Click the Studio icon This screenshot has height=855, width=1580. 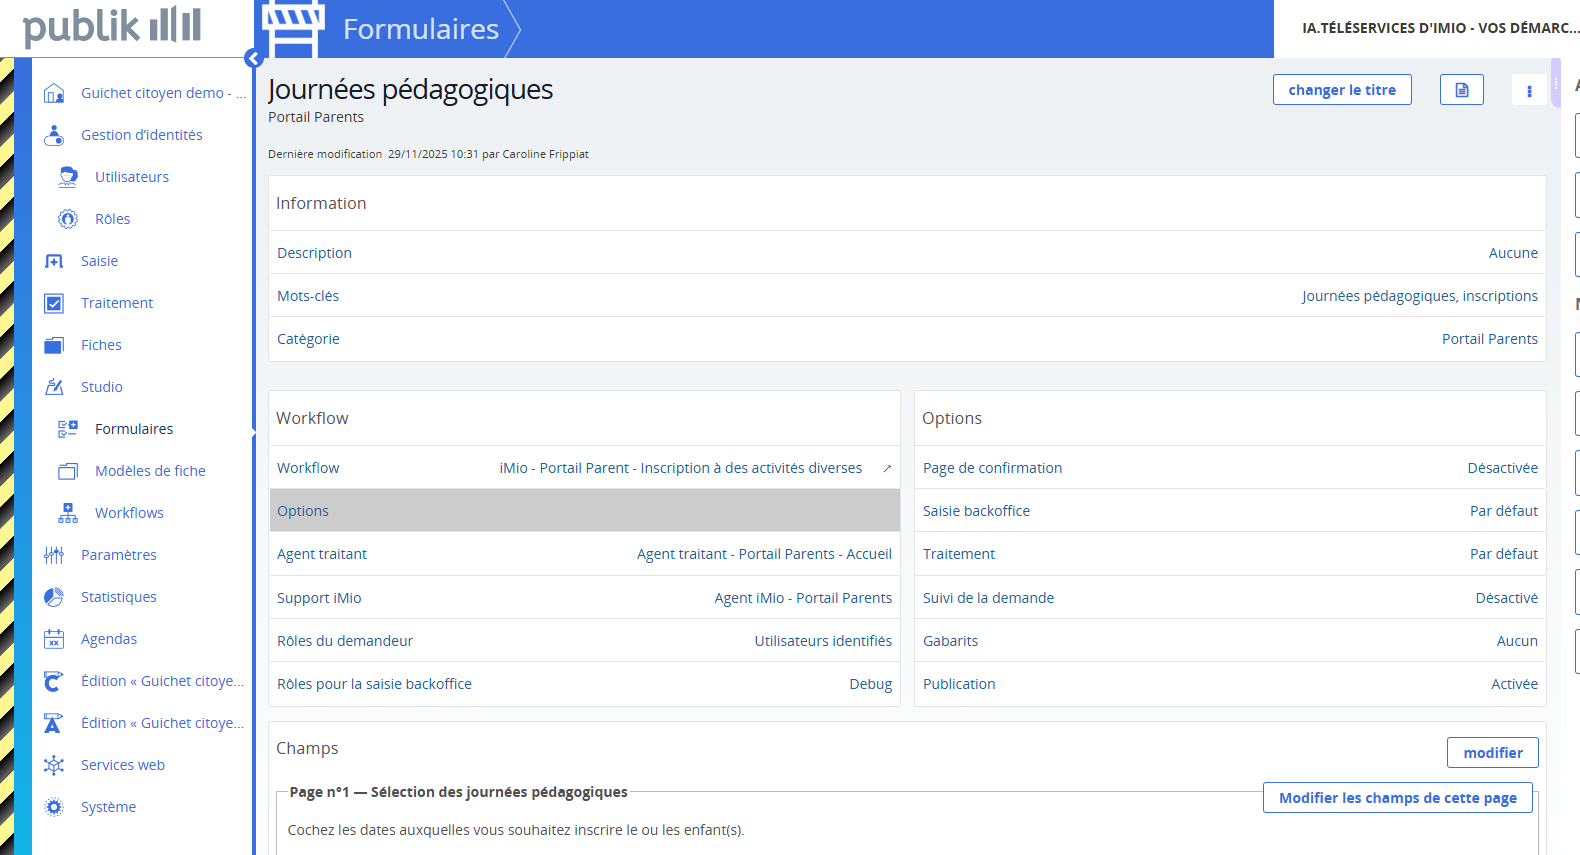click(x=54, y=387)
